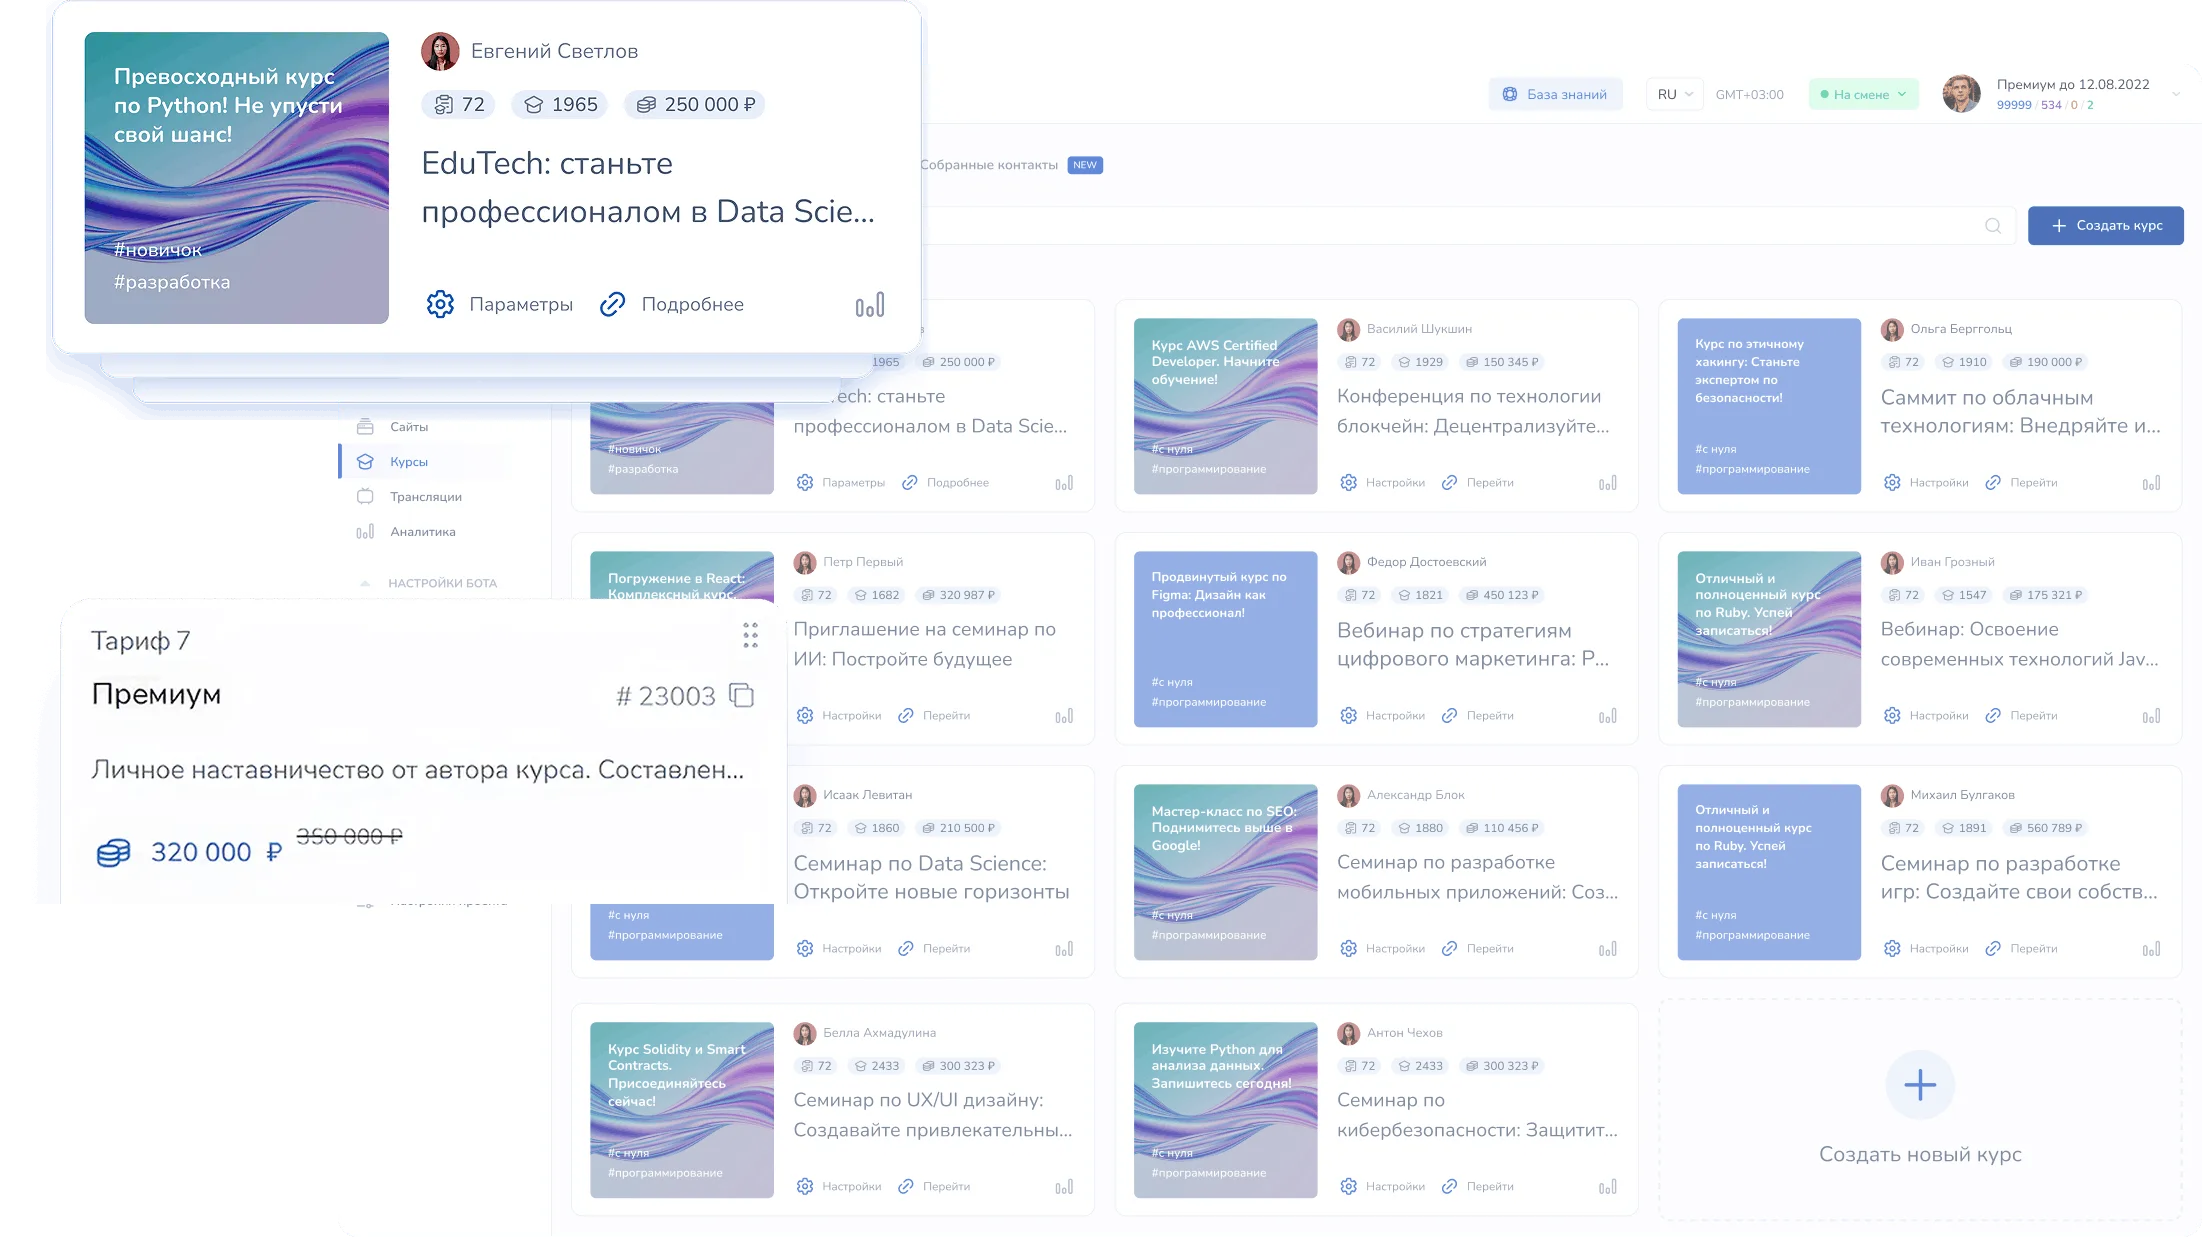Open the SEO мастер-класс thumbnail
The width and height of the screenshot is (2202, 1237).
1226,872
